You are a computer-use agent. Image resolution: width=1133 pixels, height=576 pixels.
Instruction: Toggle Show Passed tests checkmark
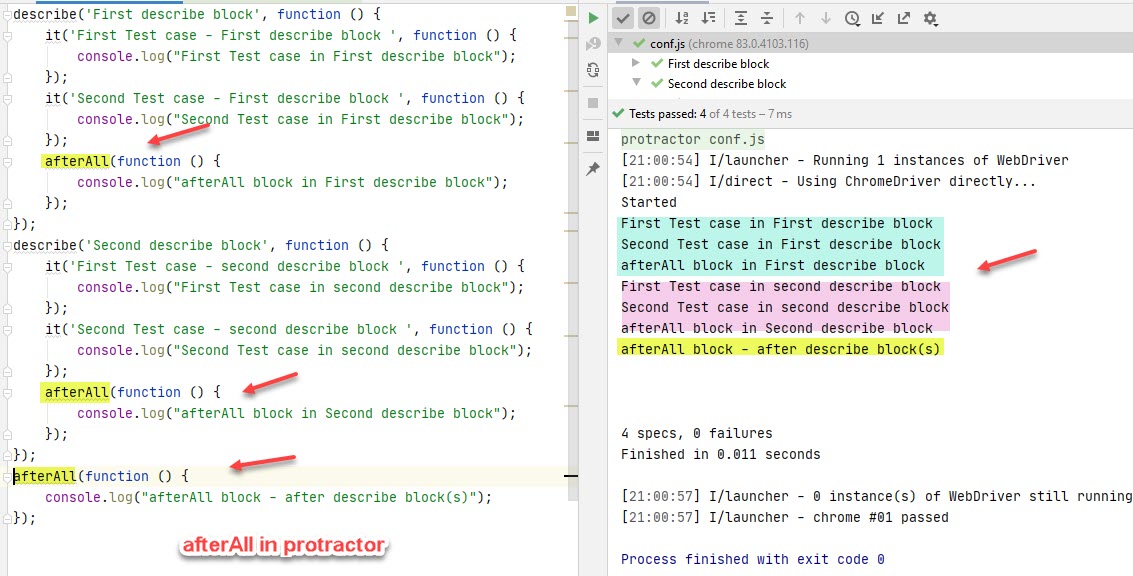pyautogui.click(x=624, y=17)
